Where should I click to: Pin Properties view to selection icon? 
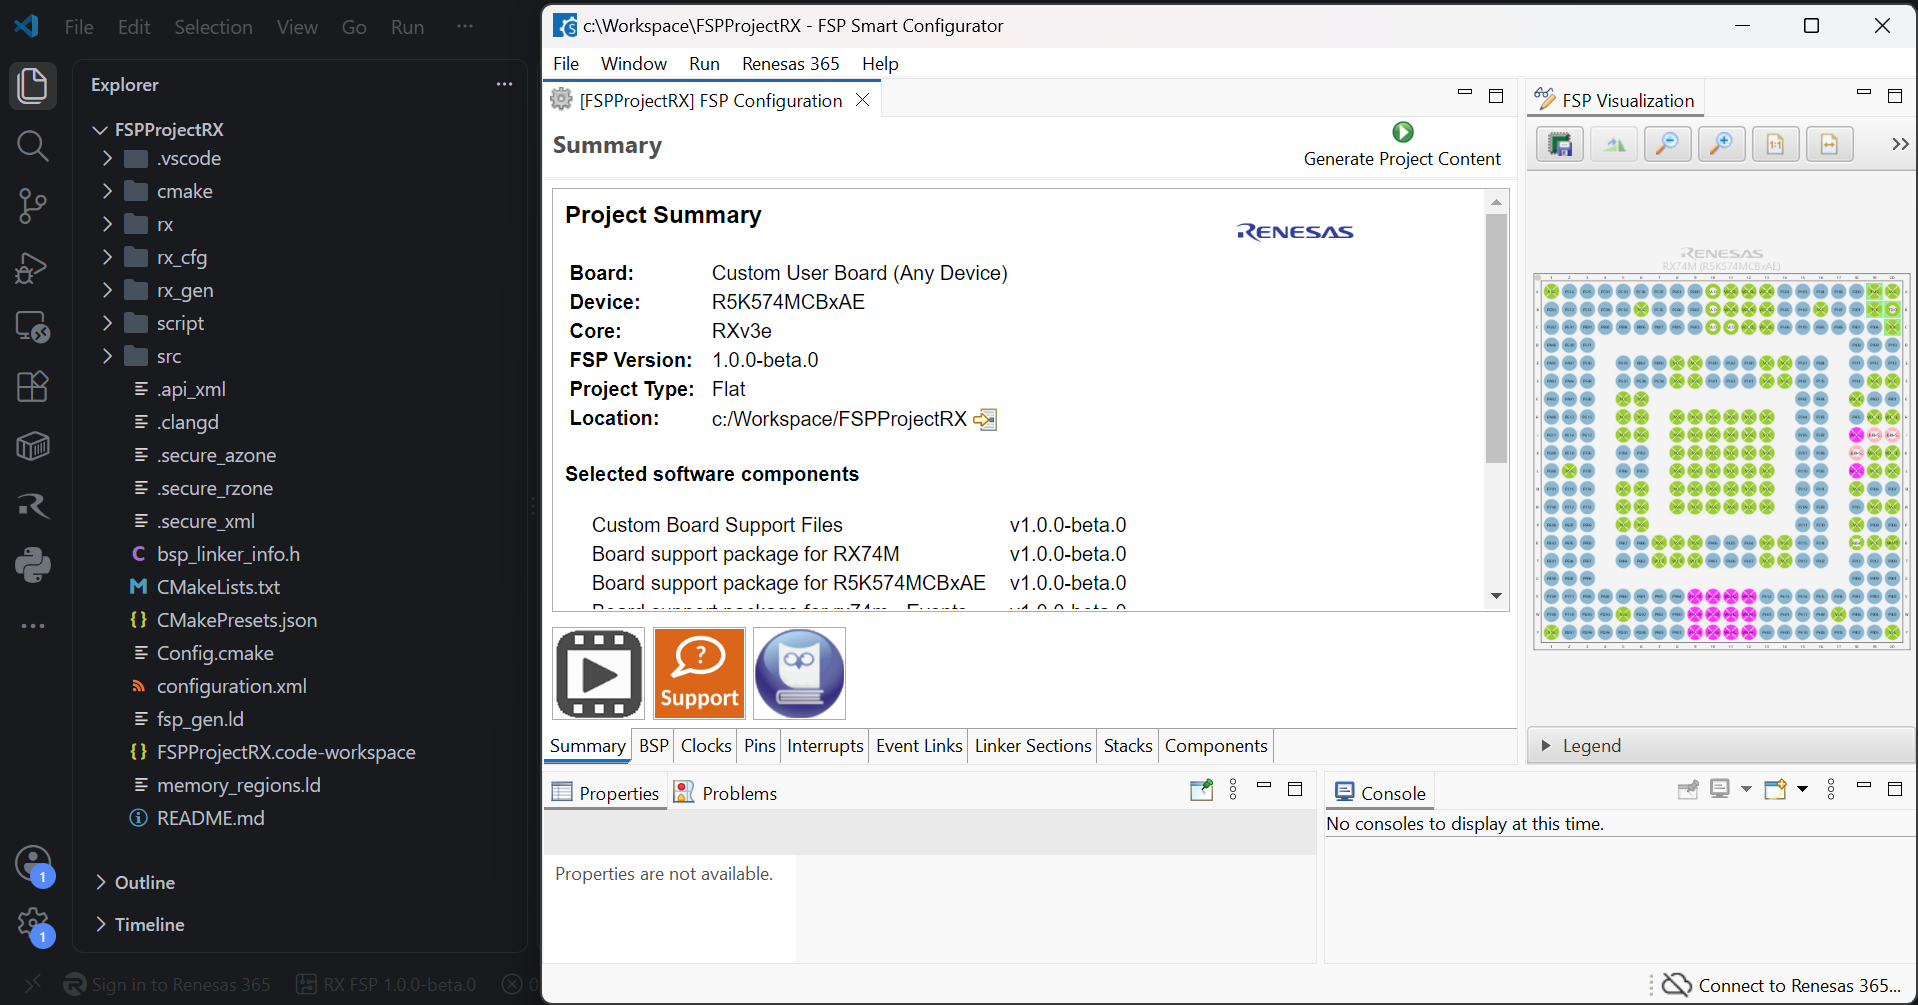tap(1202, 790)
